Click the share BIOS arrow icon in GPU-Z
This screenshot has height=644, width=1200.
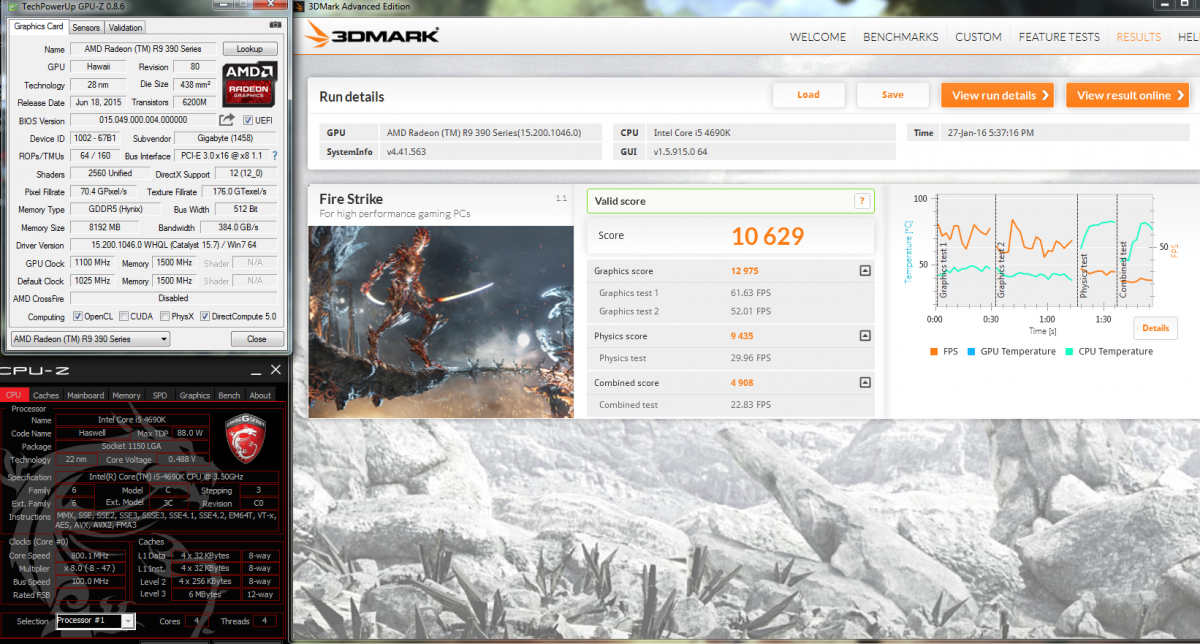(x=227, y=120)
